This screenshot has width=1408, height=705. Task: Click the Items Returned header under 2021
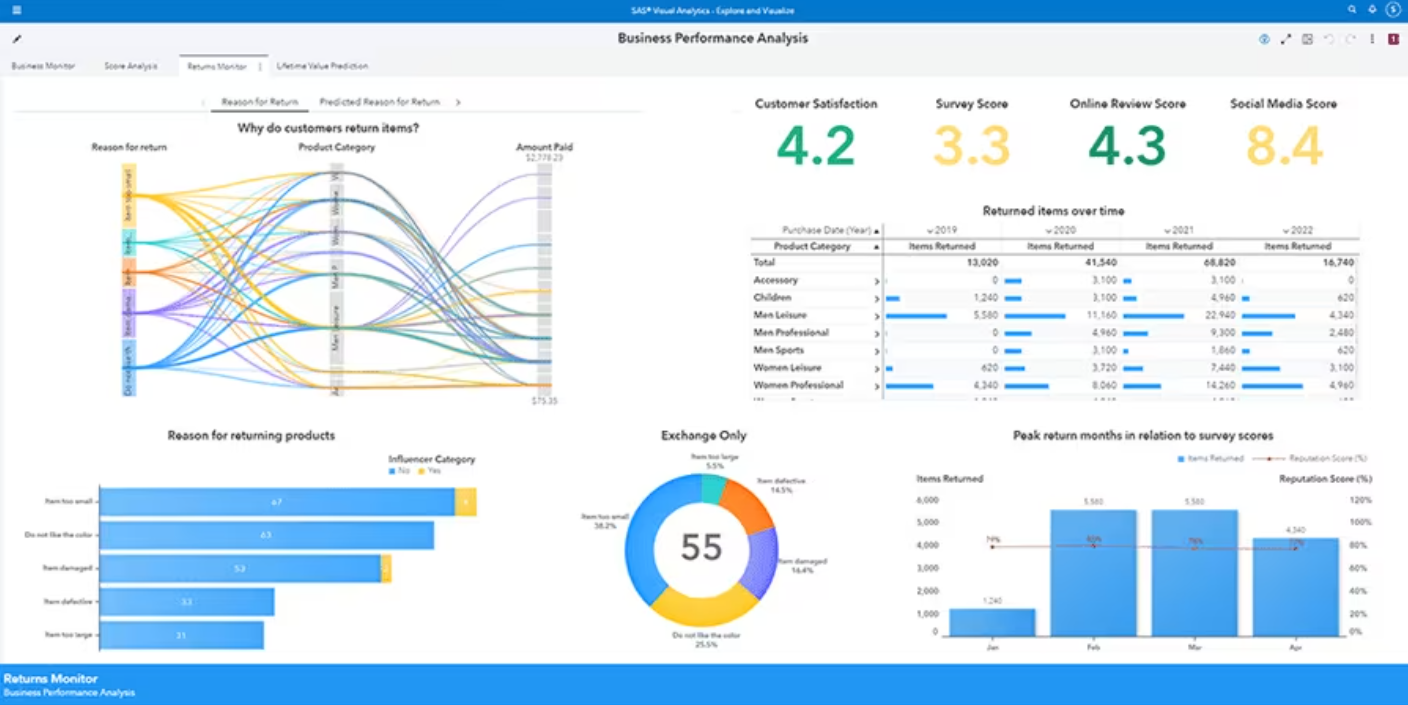click(x=1179, y=246)
